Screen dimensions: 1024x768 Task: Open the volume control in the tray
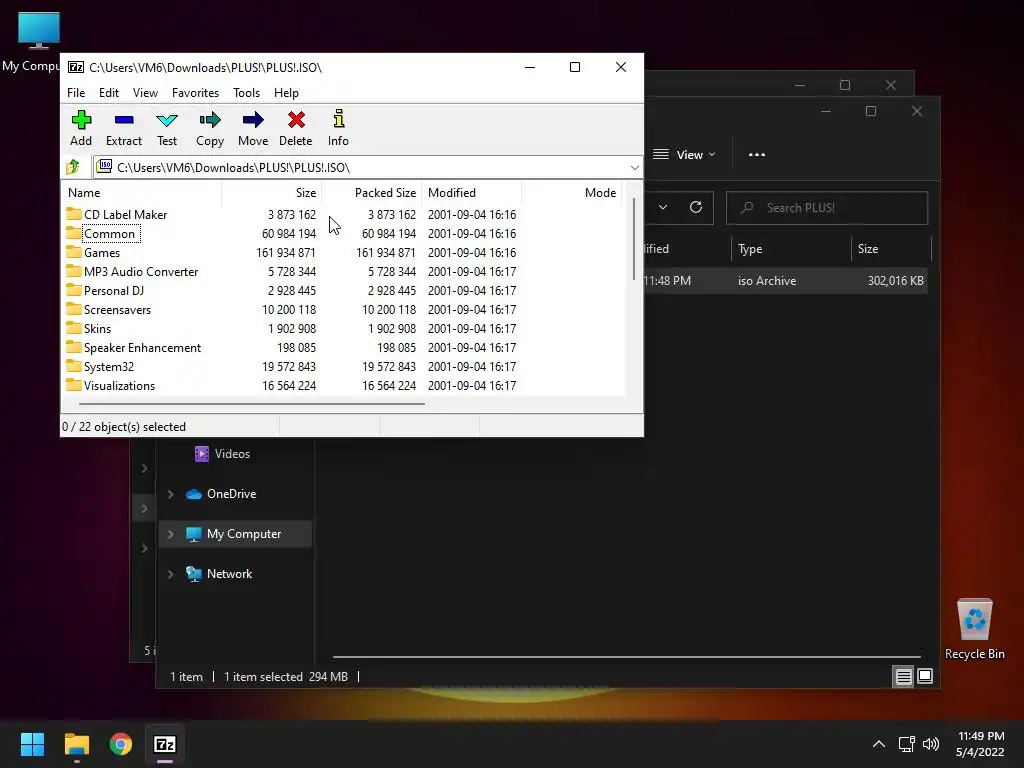click(x=931, y=744)
